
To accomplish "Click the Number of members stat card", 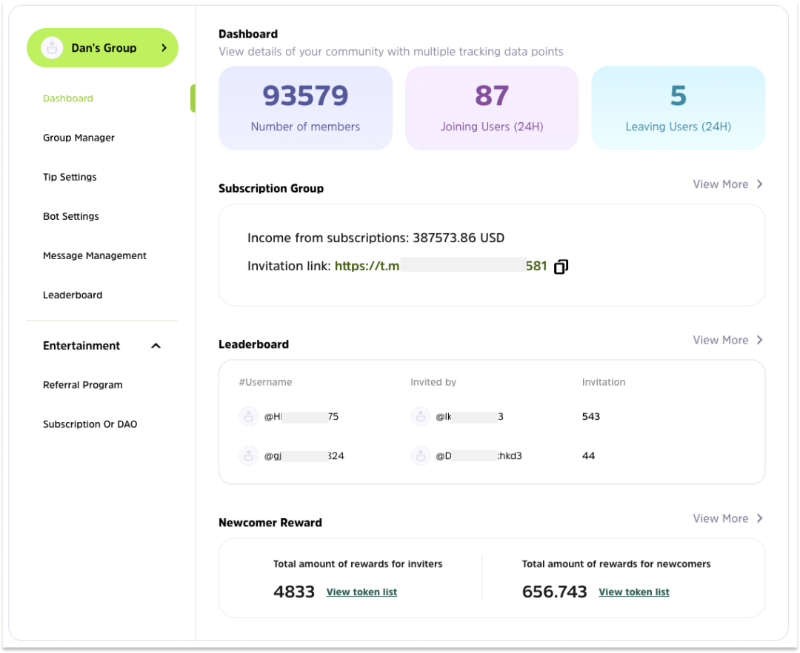I will pyautogui.click(x=304, y=108).
